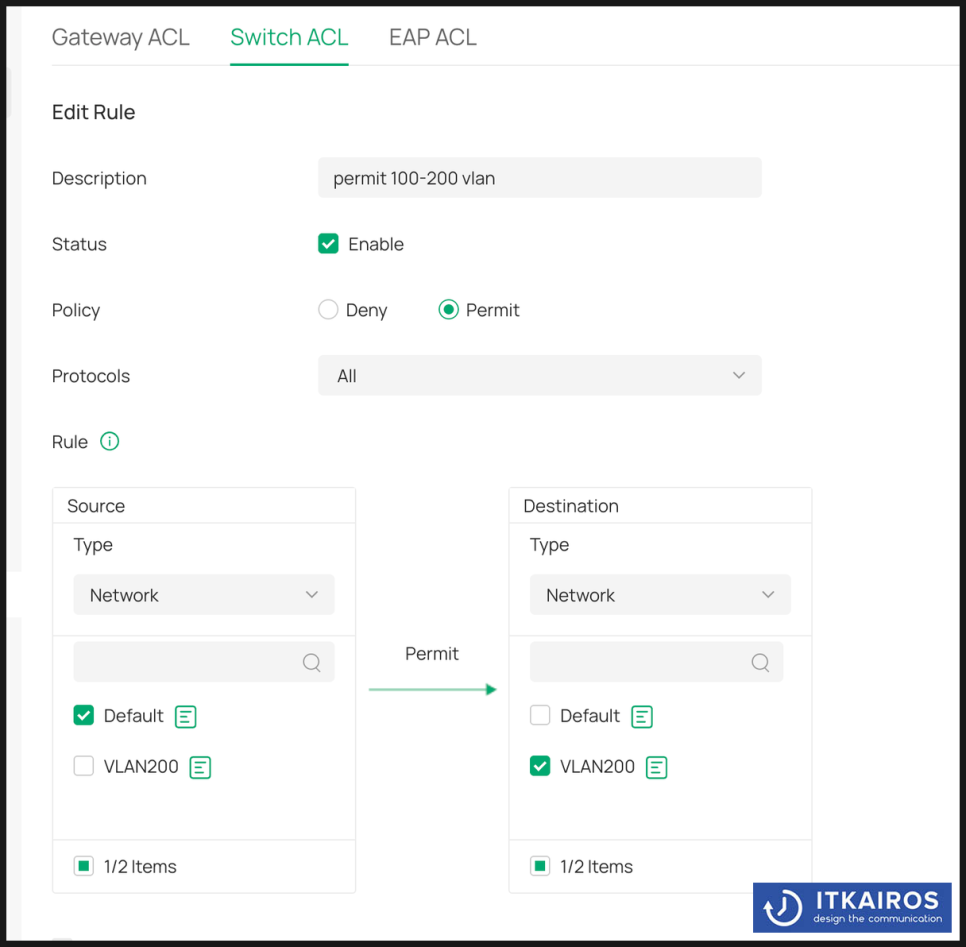Uncheck VLAN200 in the Destination list

(540, 766)
